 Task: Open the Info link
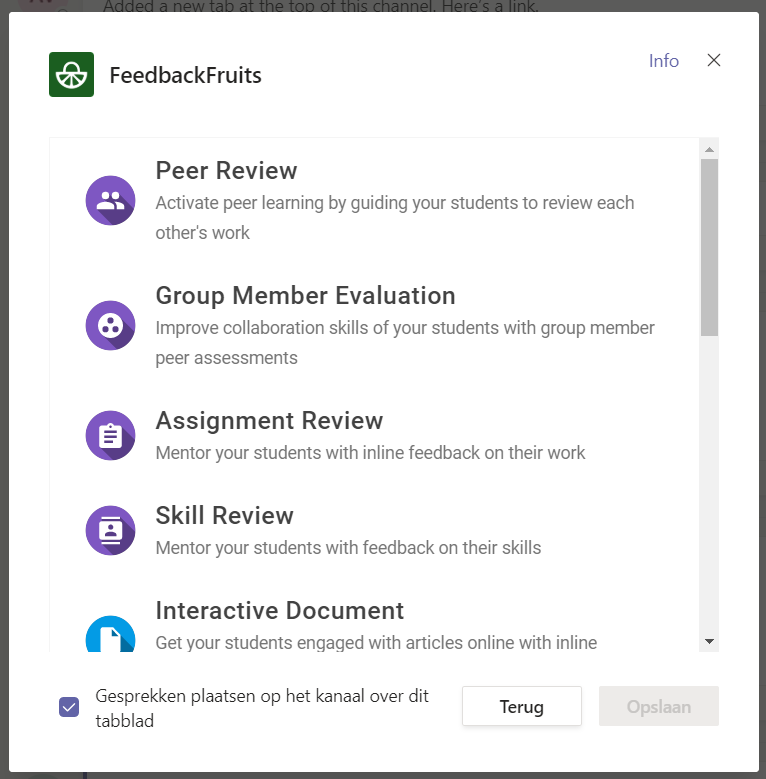point(664,61)
